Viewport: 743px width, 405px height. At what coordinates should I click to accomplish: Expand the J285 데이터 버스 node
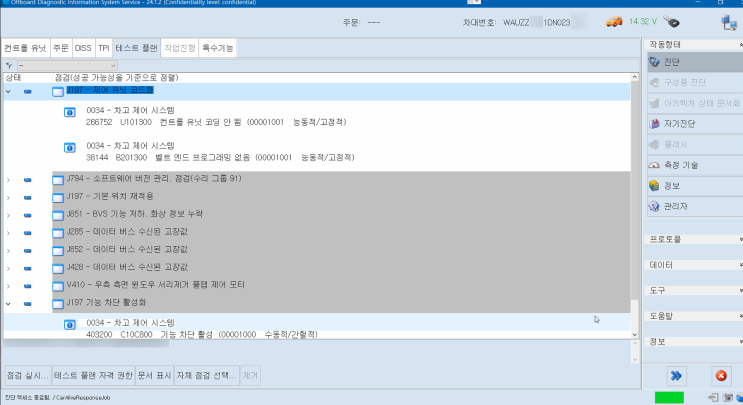pyautogui.click(x=8, y=233)
